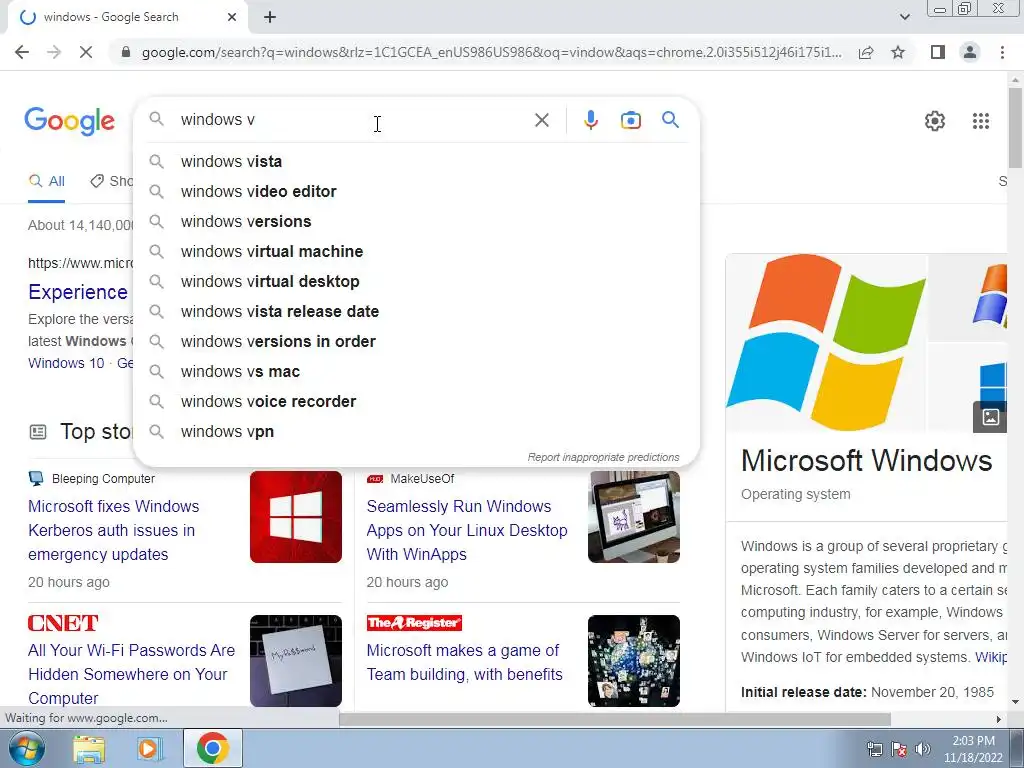Expand the tab search chevron

tap(904, 17)
